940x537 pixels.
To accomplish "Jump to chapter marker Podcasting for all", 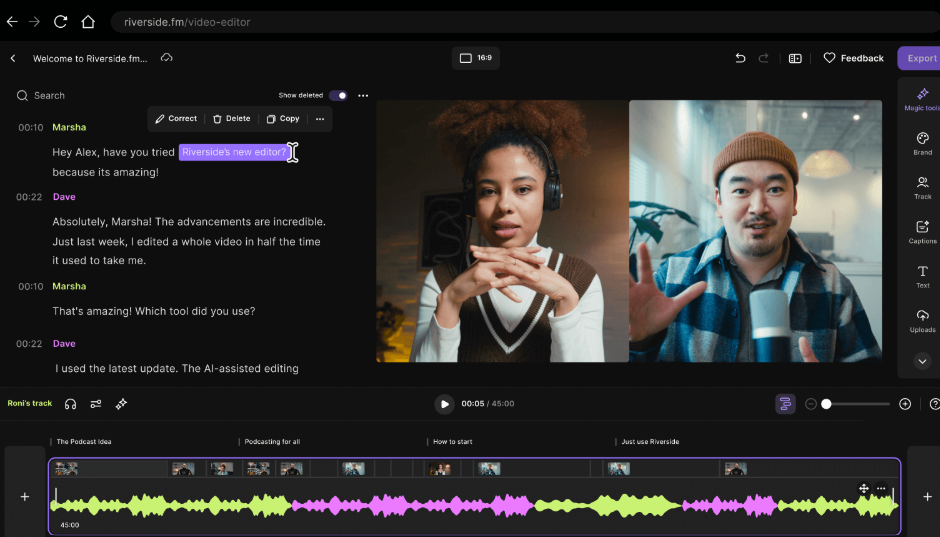I will coord(272,442).
